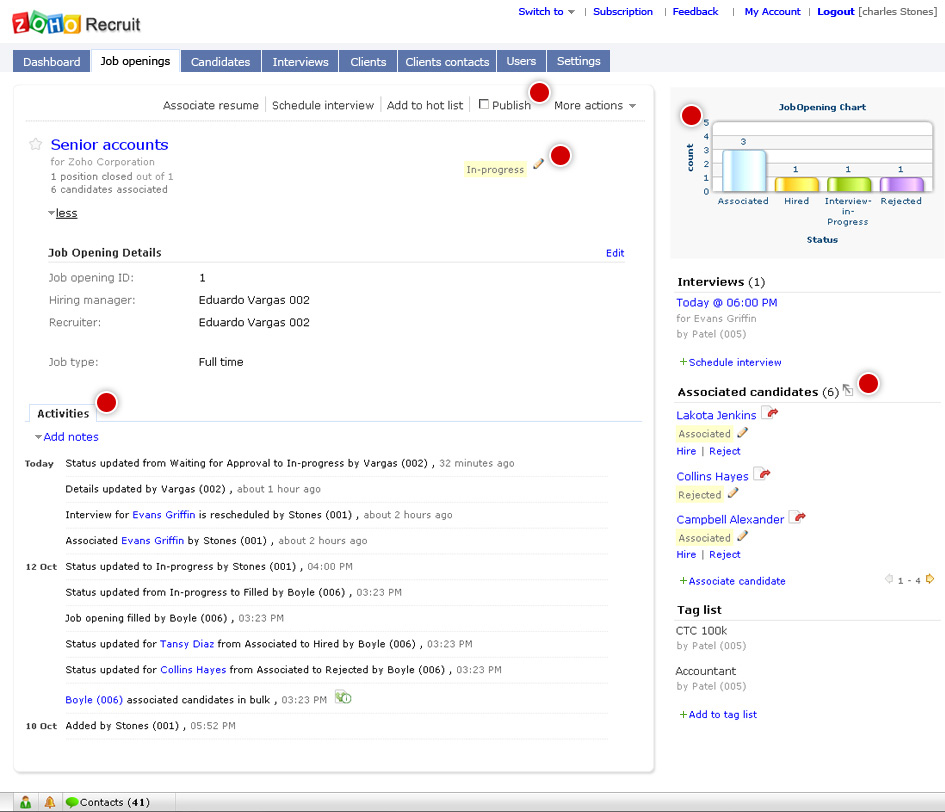Toggle the Publish checkbox

tap(483, 104)
